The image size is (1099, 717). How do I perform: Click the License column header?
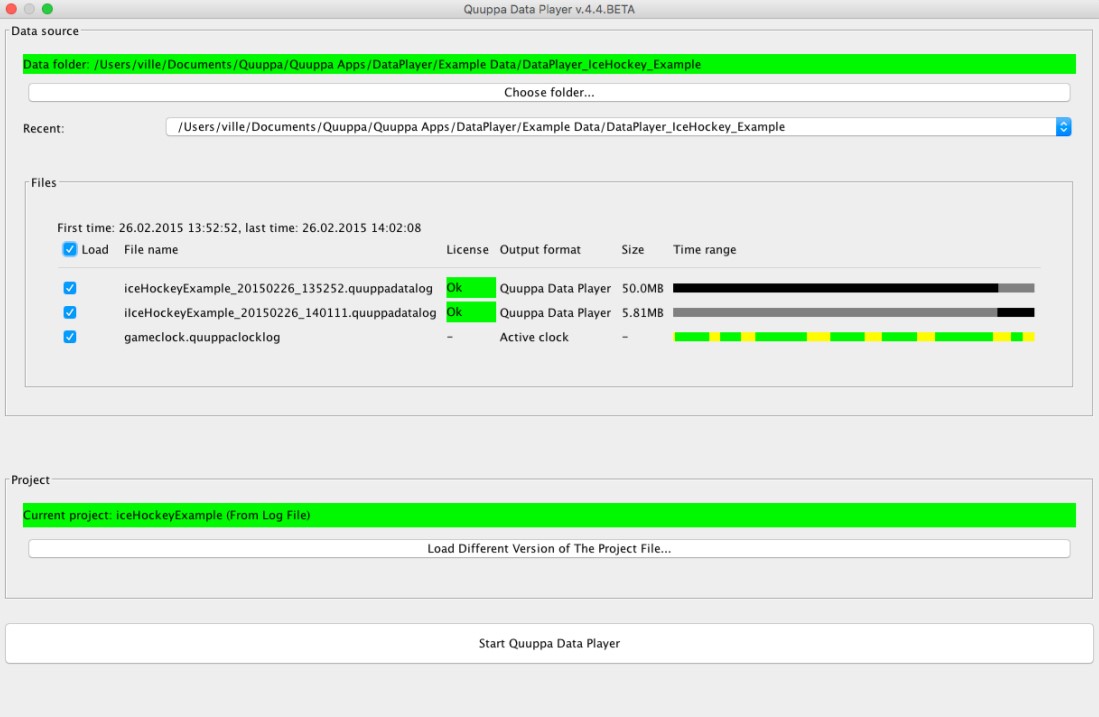click(467, 250)
